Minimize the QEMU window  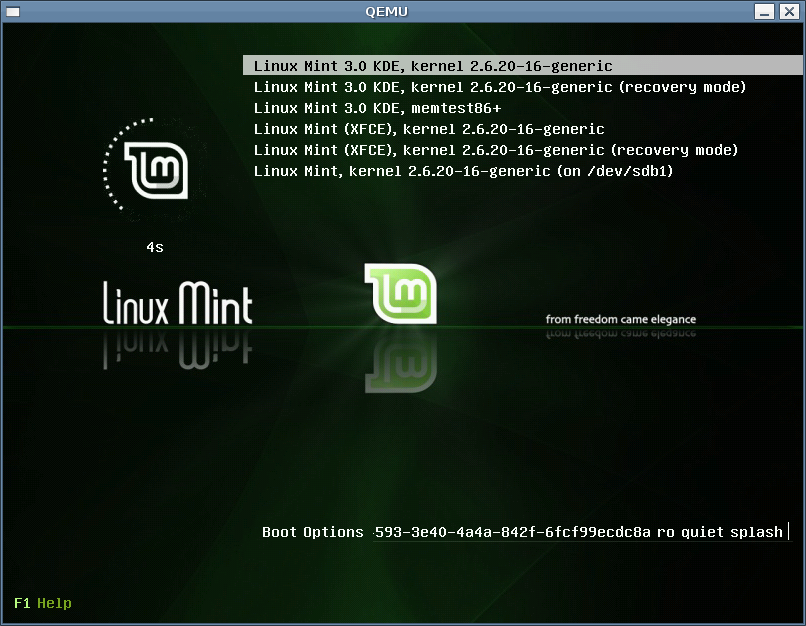tap(764, 11)
